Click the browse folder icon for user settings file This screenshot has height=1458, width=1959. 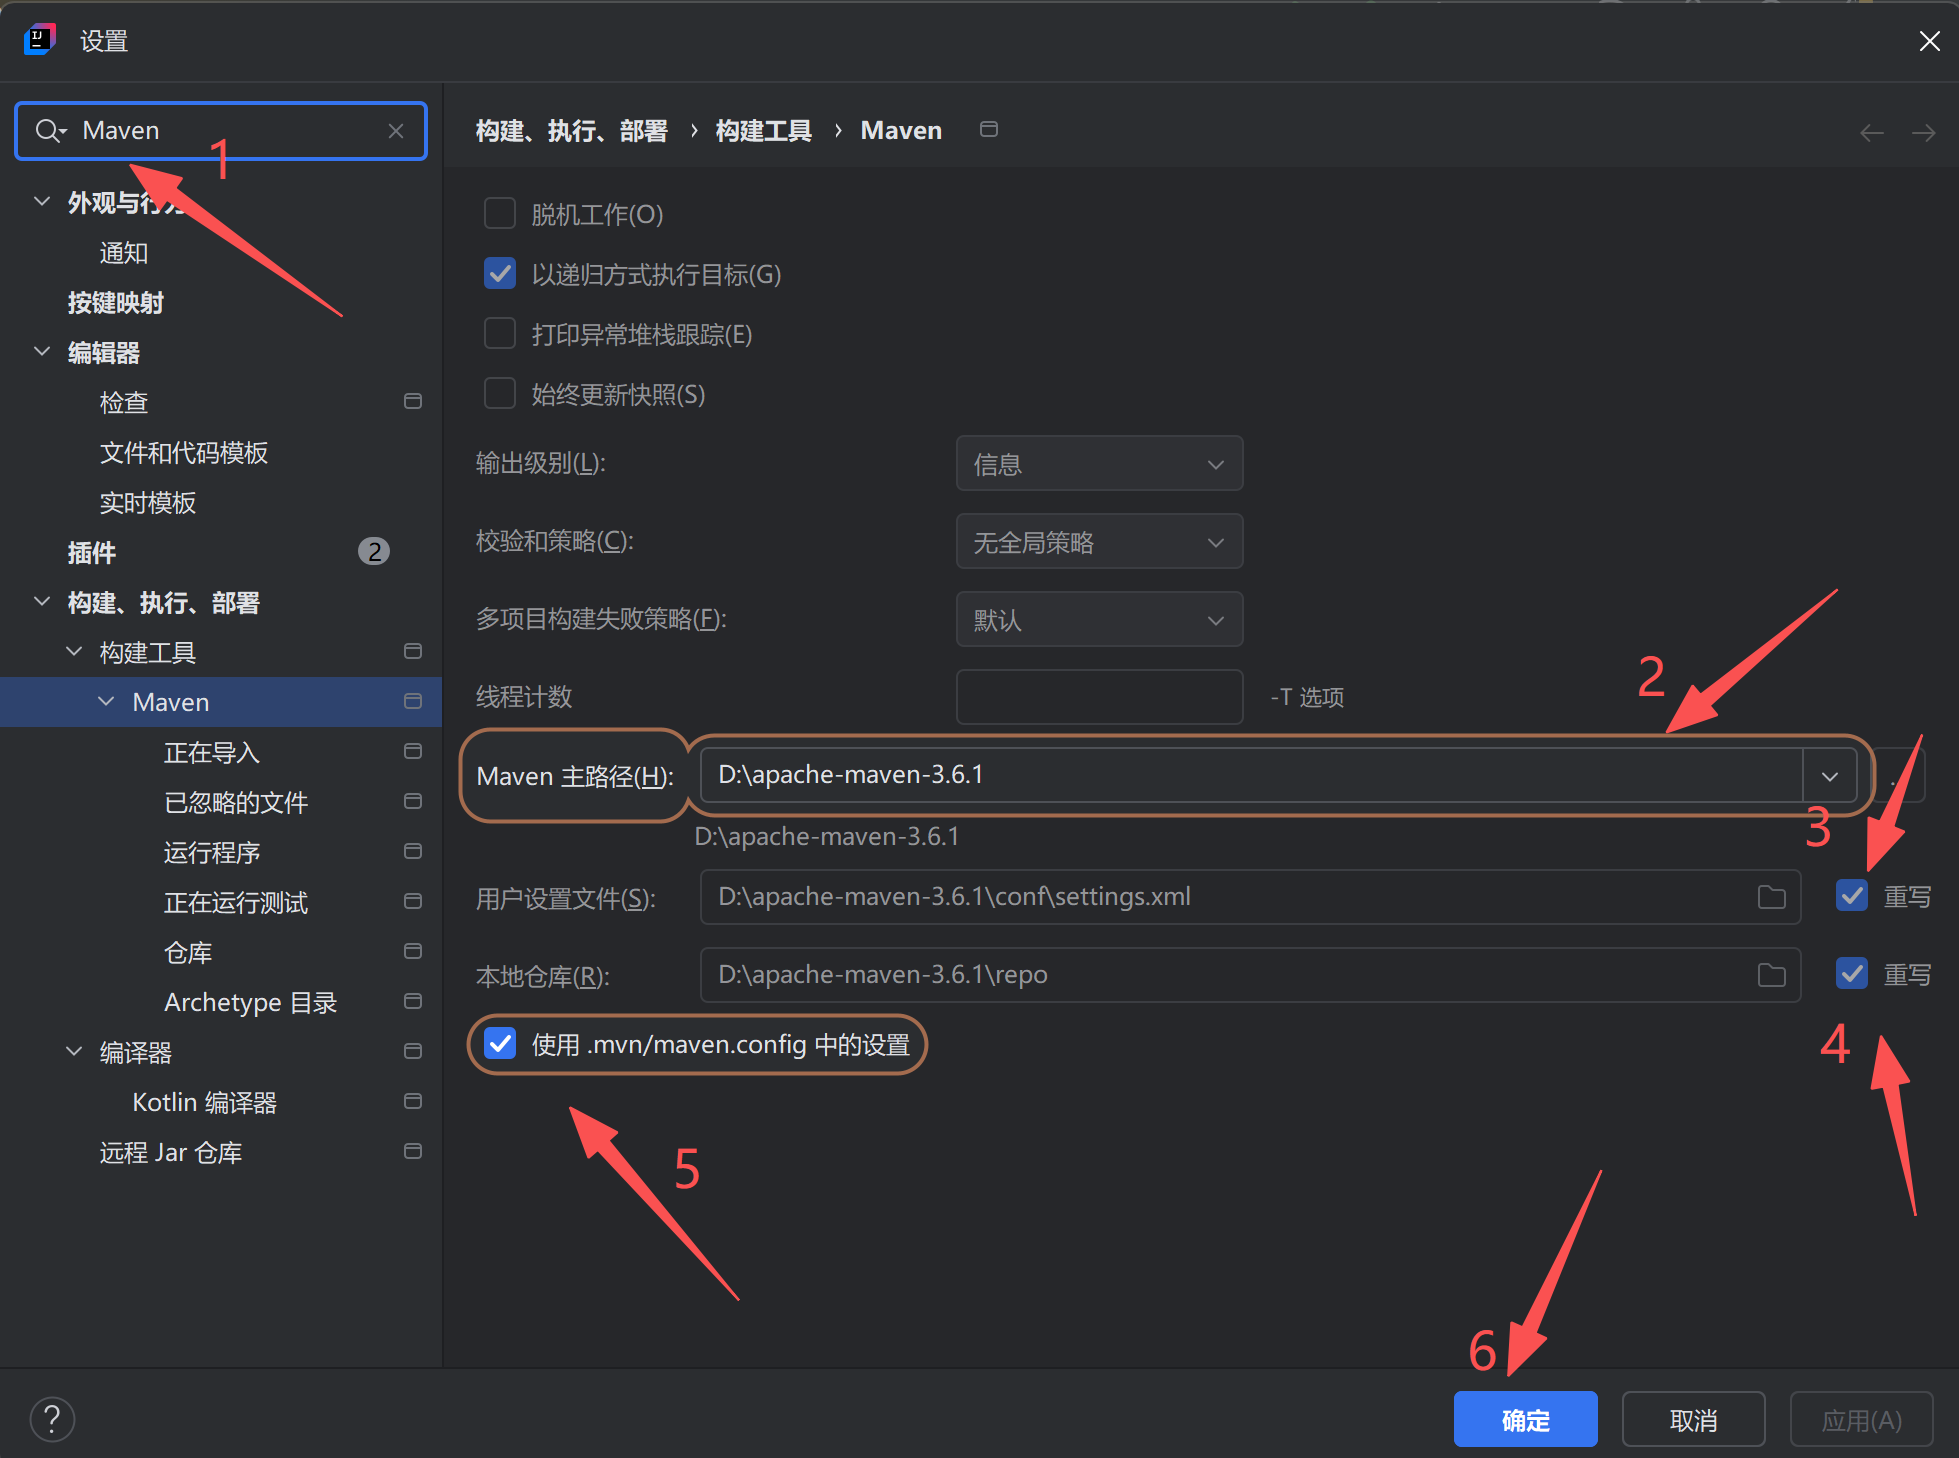pyautogui.click(x=1771, y=897)
